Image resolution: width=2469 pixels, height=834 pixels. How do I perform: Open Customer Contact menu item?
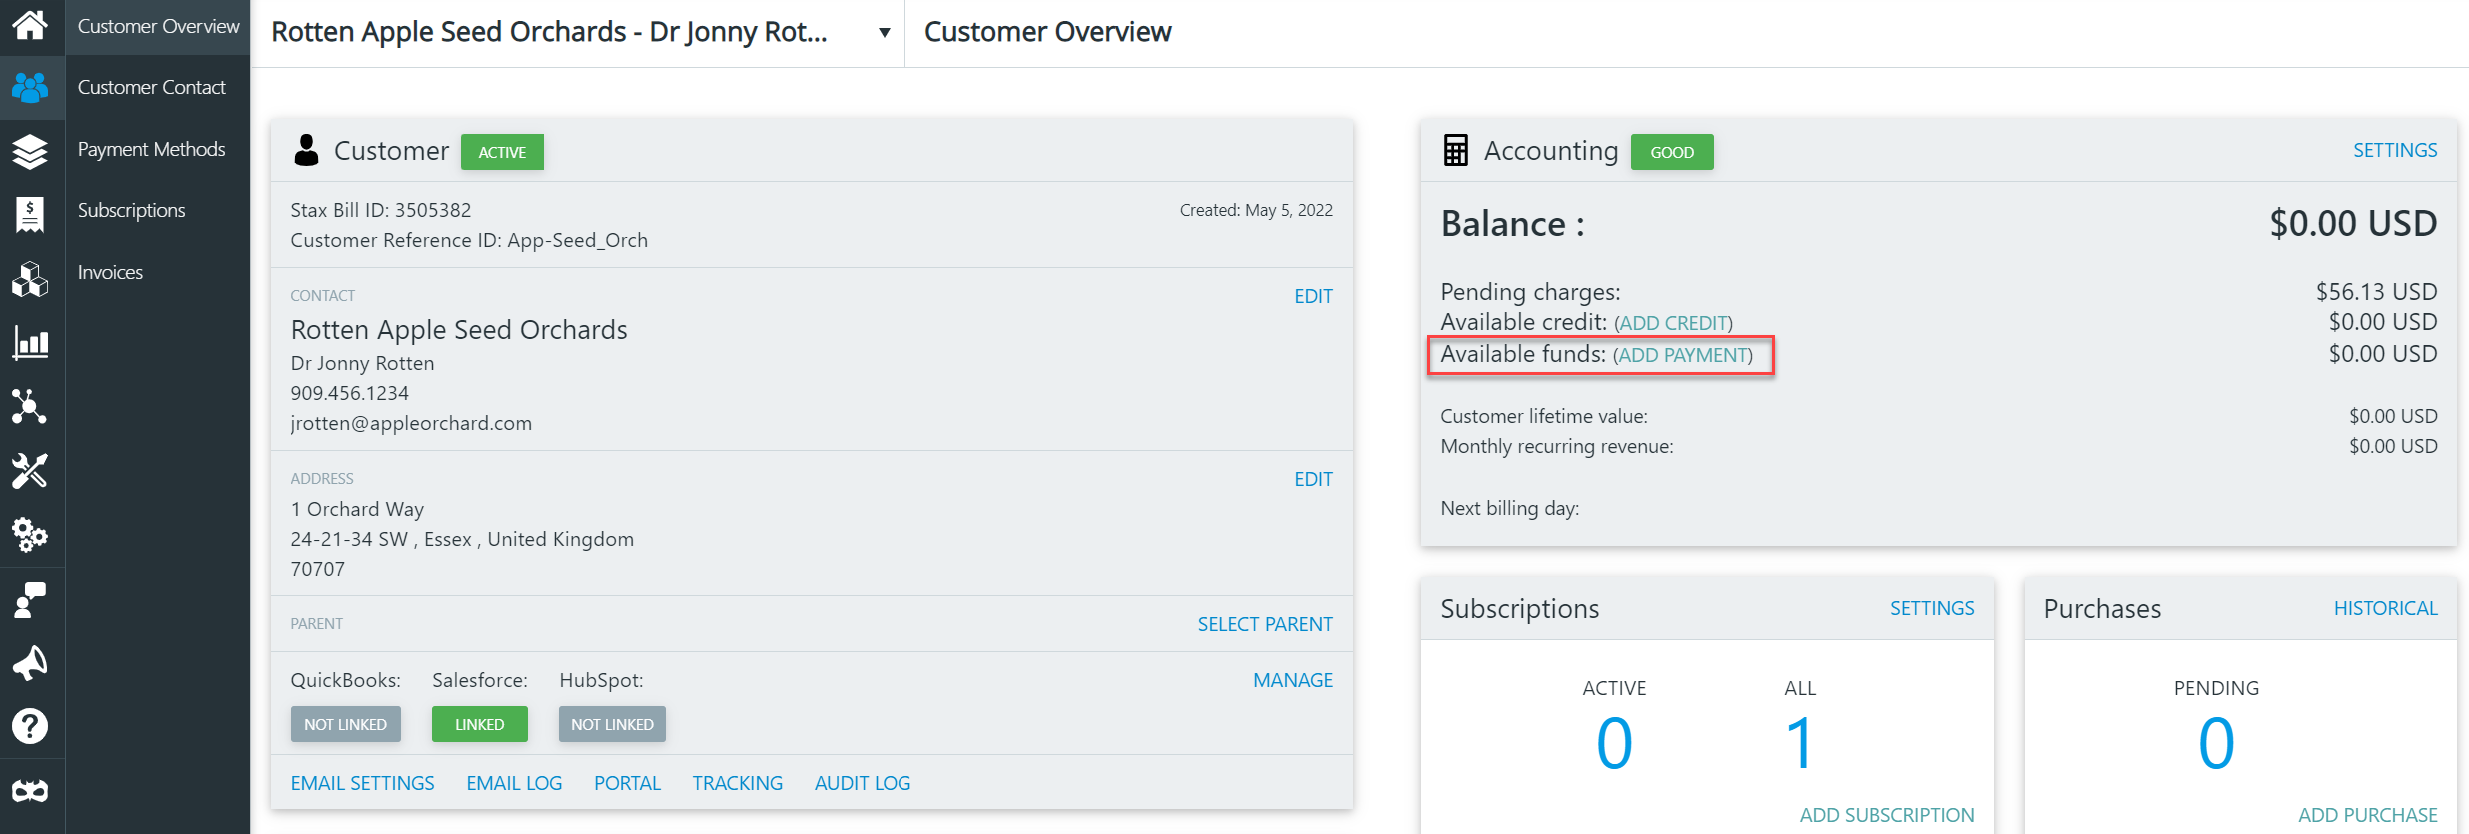tap(152, 87)
